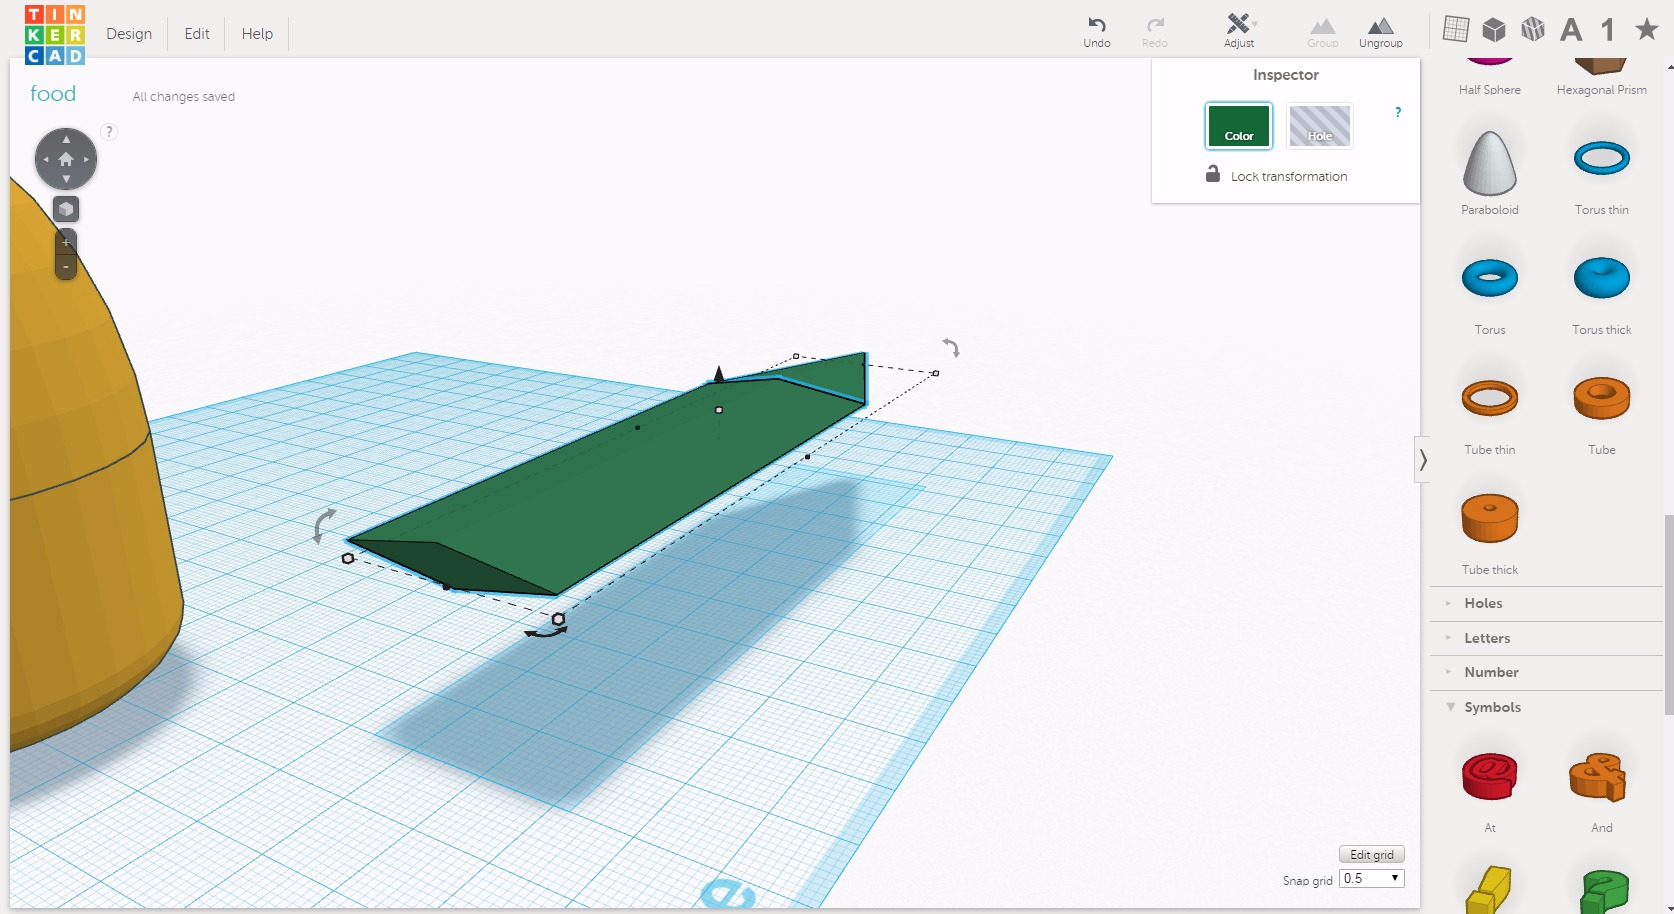Viewport: 1674px width, 914px height.
Task: Toggle Lock transformation padlock
Action: pyautogui.click(x=1213, y=174)
